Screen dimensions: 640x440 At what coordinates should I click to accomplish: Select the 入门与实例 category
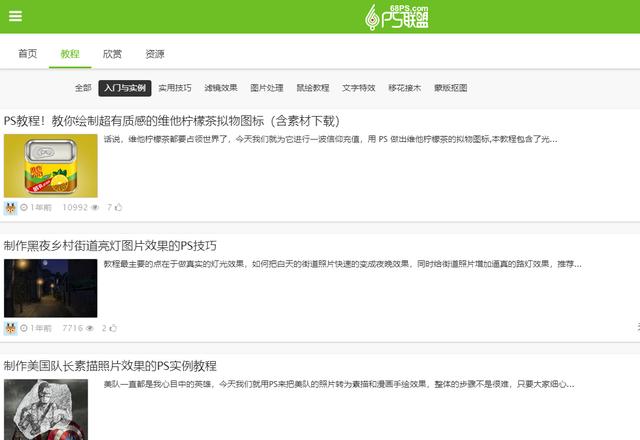coord(125,88)
